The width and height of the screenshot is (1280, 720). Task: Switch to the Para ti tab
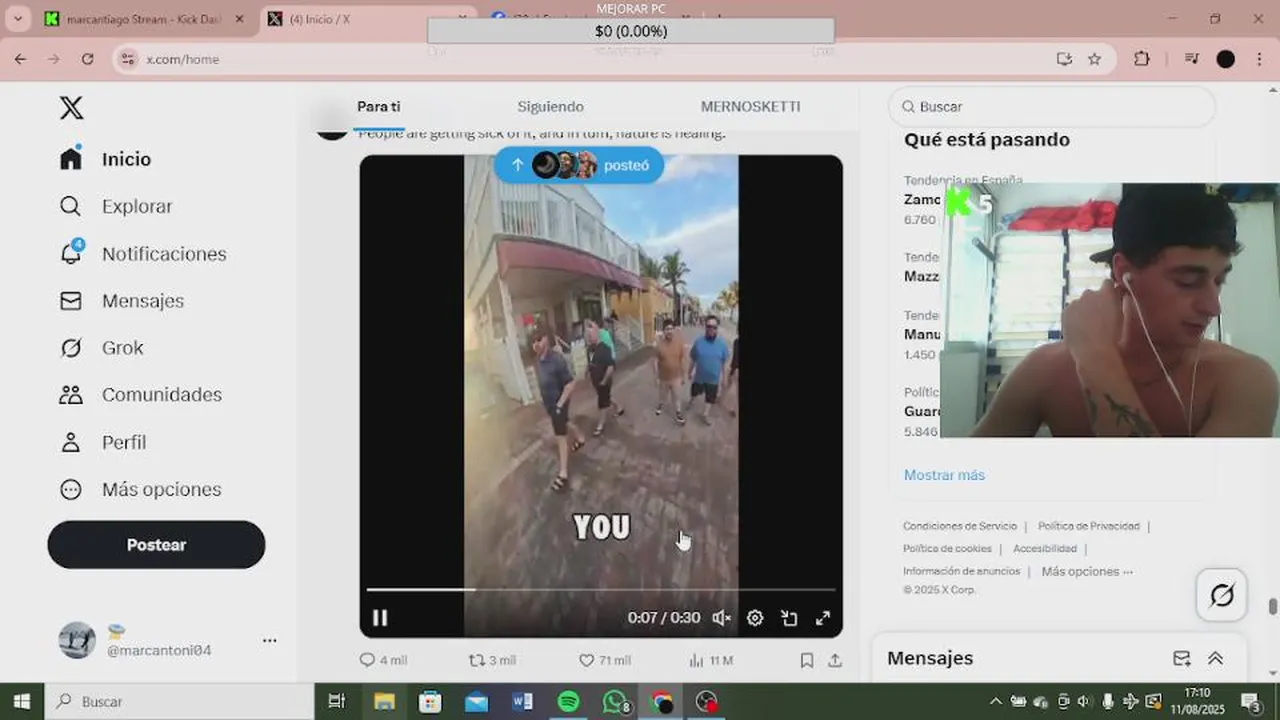pyautogui.click(x=379, y=107)
